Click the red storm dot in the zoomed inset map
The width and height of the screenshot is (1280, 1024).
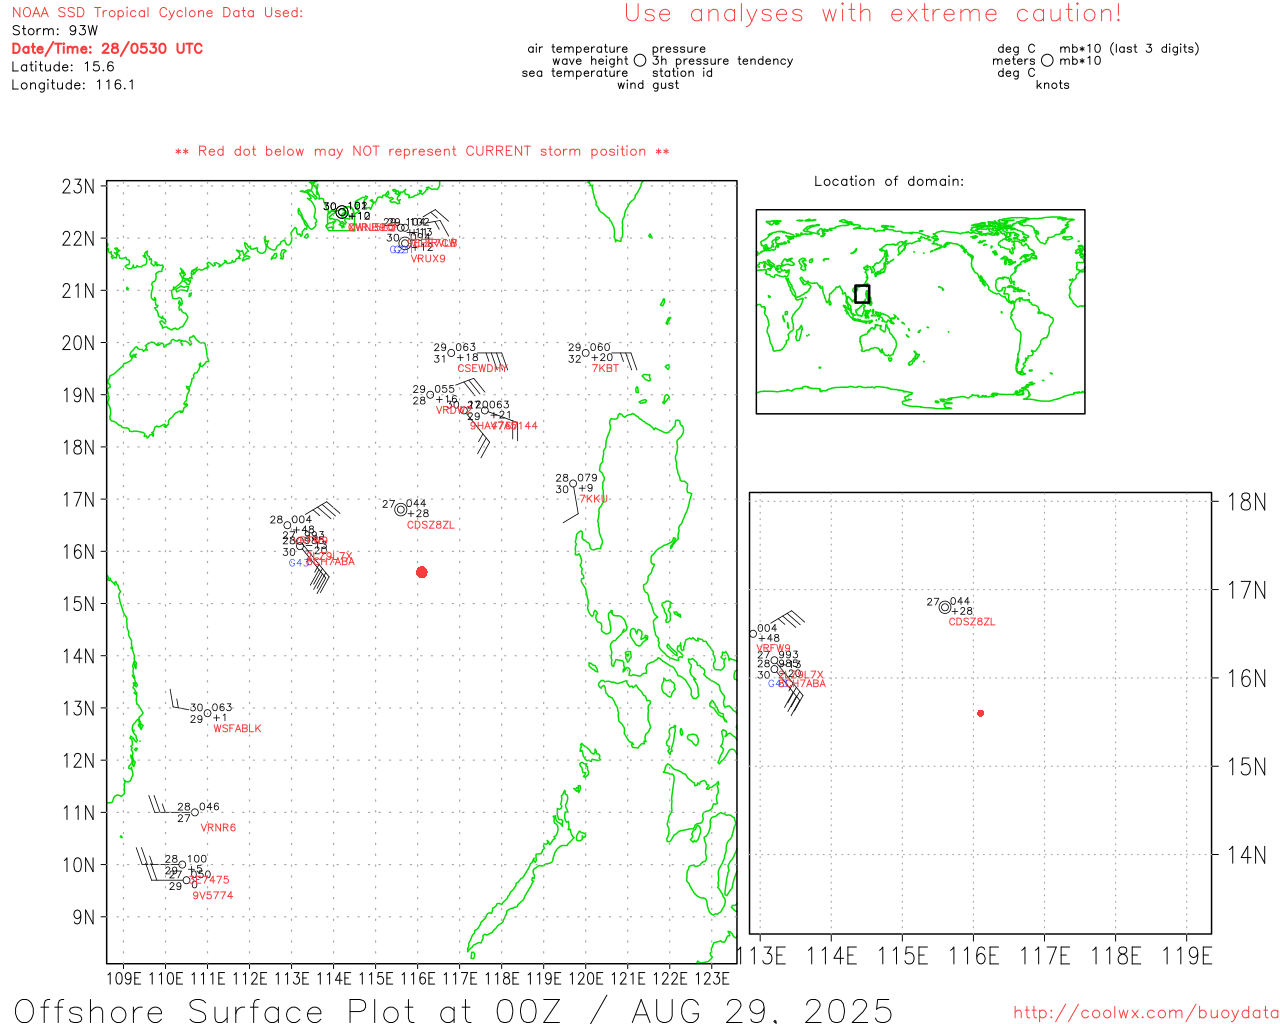coord(980,713)
